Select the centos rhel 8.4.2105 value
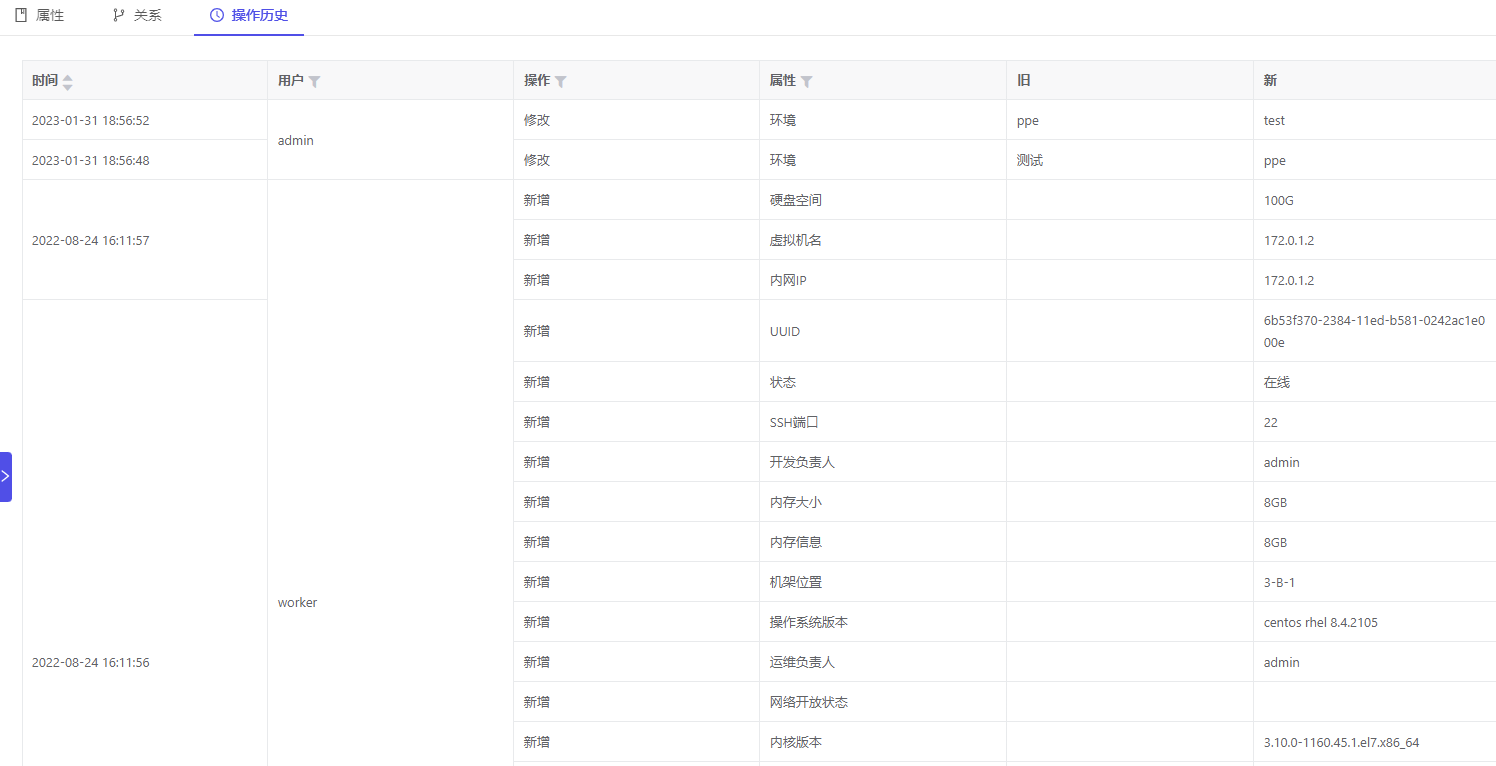Viewport: 1496px width, 766px height. coord(1320,622)
